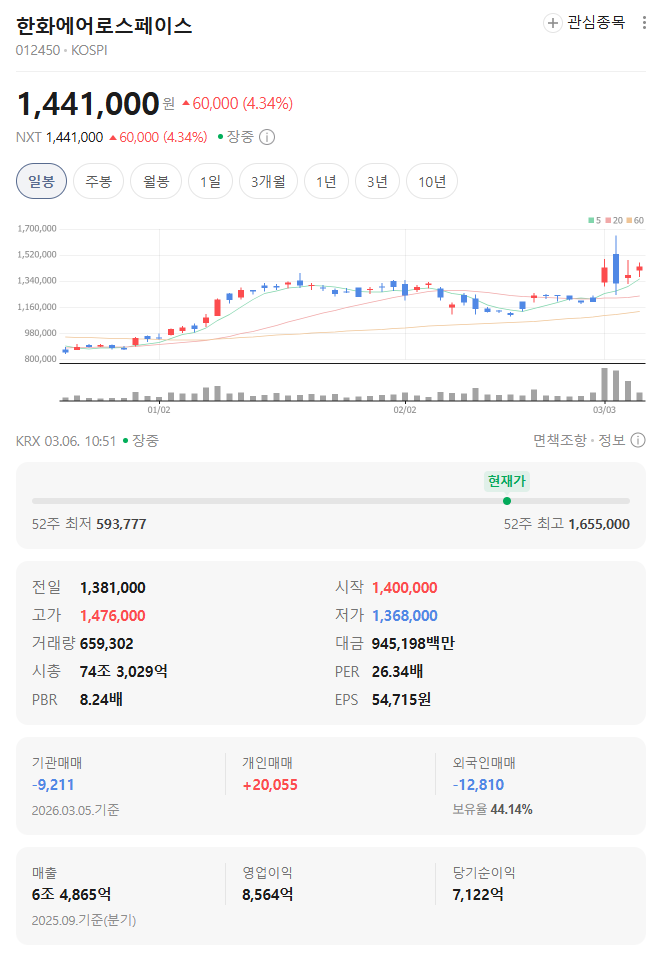This screenshot has height=956, width=658.
Task: Click the 1,700,000 price axis label
Action: (x=37, y=229)
